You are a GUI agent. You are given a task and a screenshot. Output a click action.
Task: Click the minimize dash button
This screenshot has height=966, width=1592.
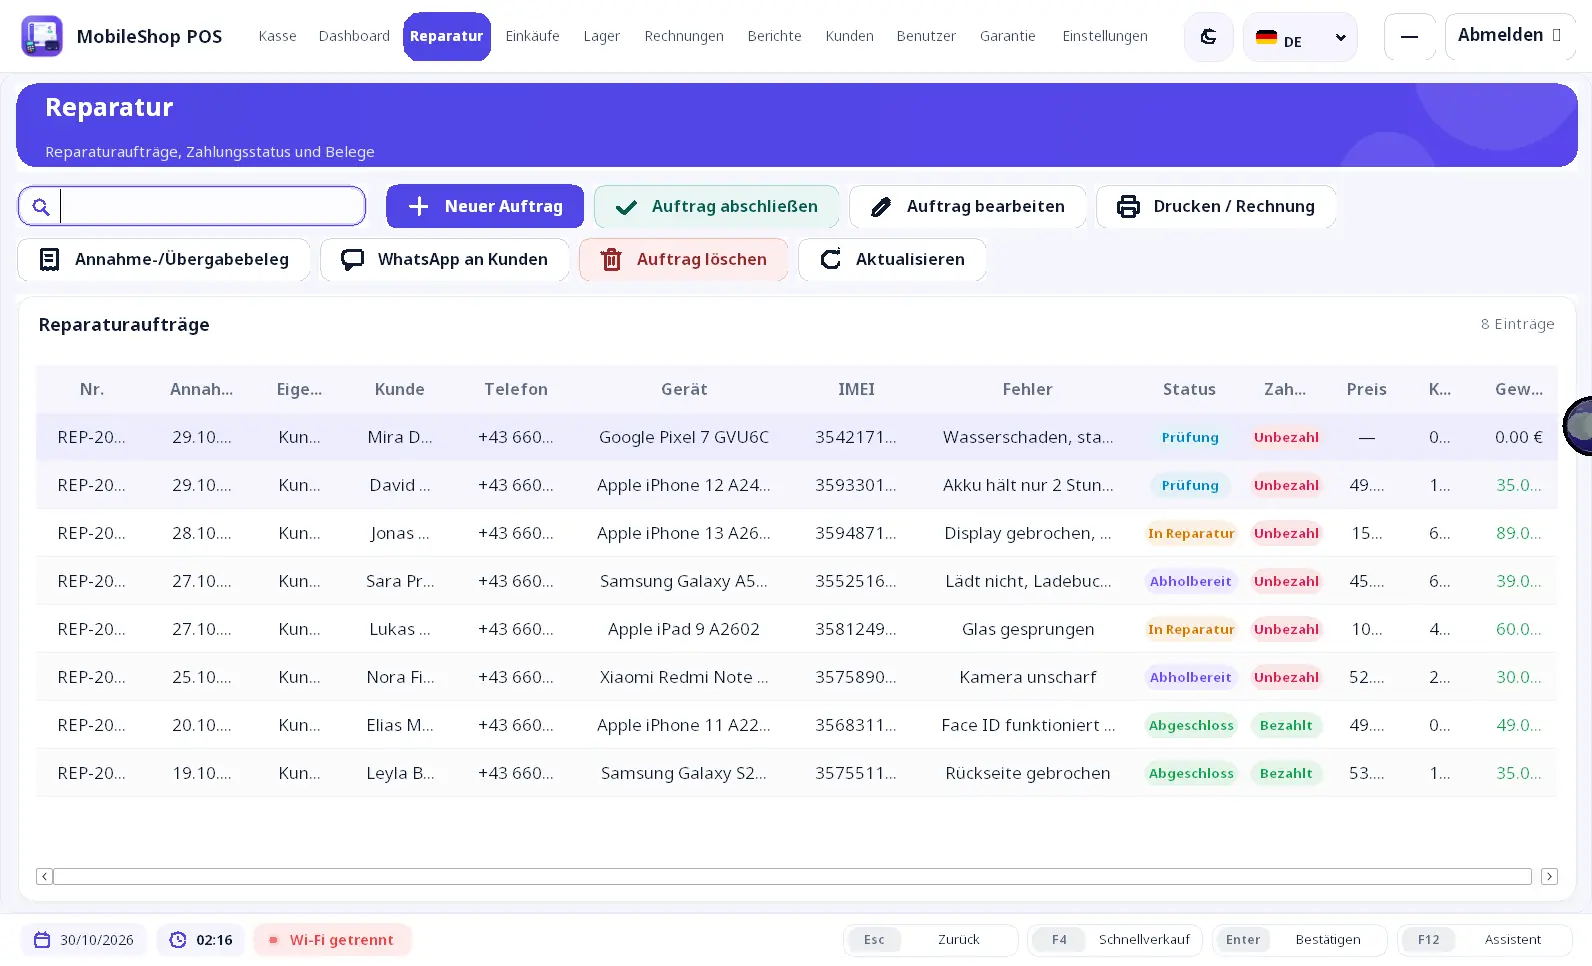click(1410, 37)
